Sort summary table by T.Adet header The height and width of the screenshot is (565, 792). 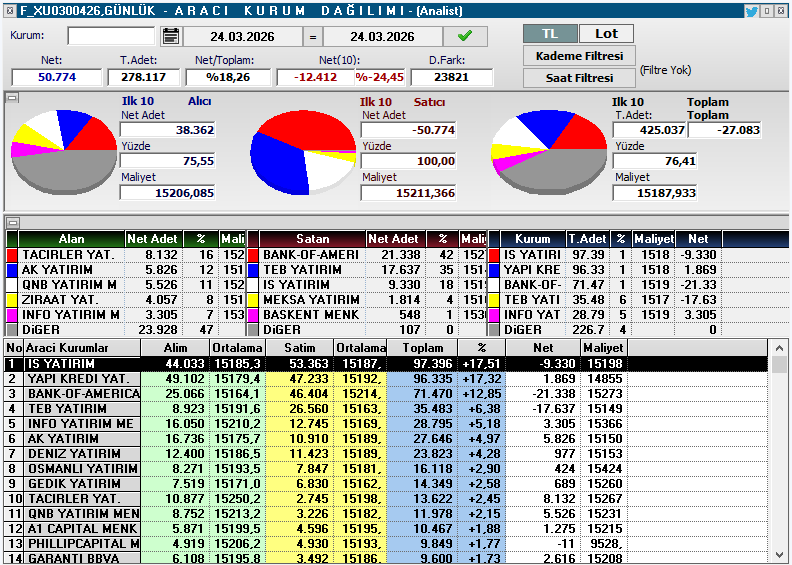point(587,239)
